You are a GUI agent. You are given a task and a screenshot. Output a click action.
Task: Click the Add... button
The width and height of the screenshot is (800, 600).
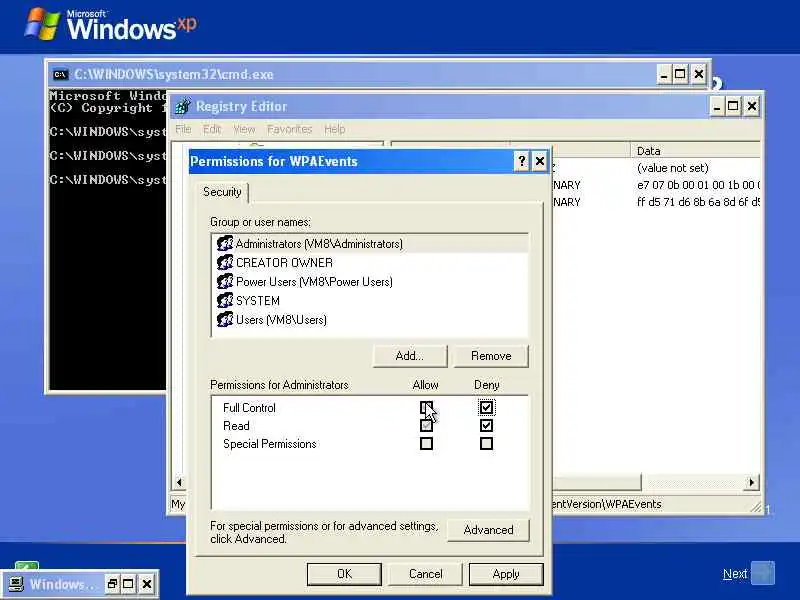410,356
